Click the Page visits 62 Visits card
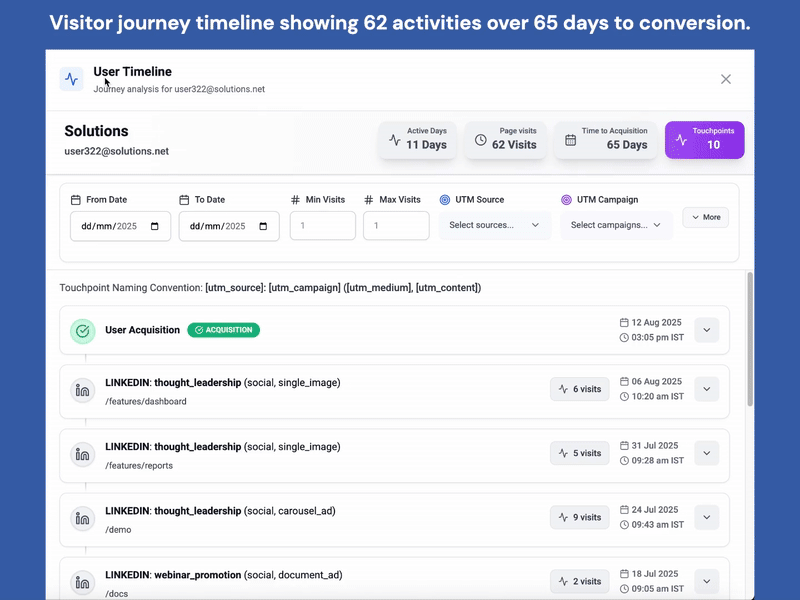Screen dimensions: 800x600 505,140
